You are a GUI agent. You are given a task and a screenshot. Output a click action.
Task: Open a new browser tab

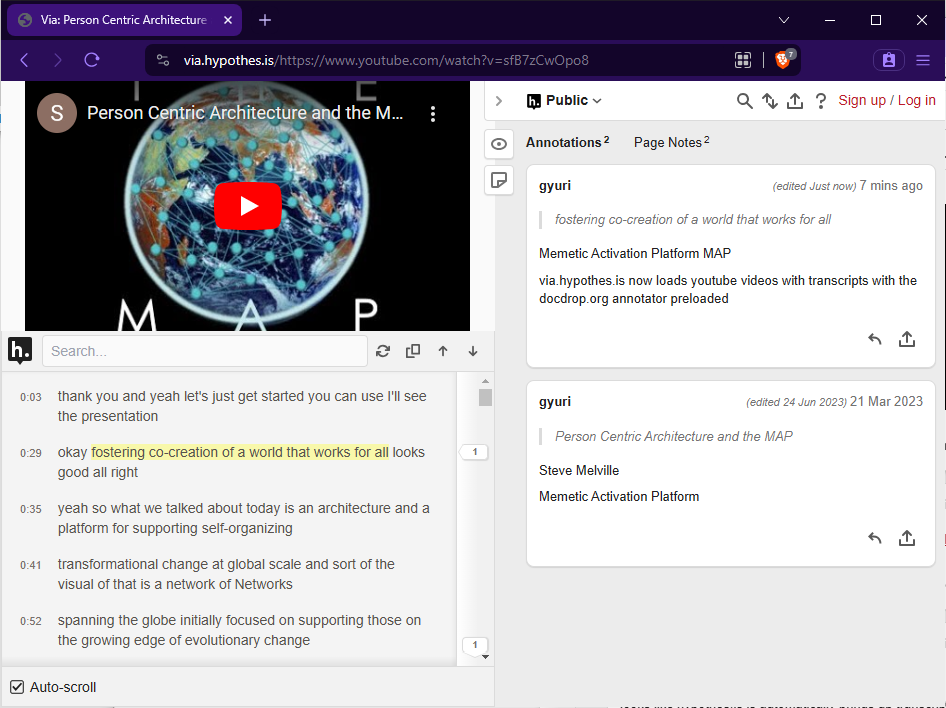click(264, 20)
